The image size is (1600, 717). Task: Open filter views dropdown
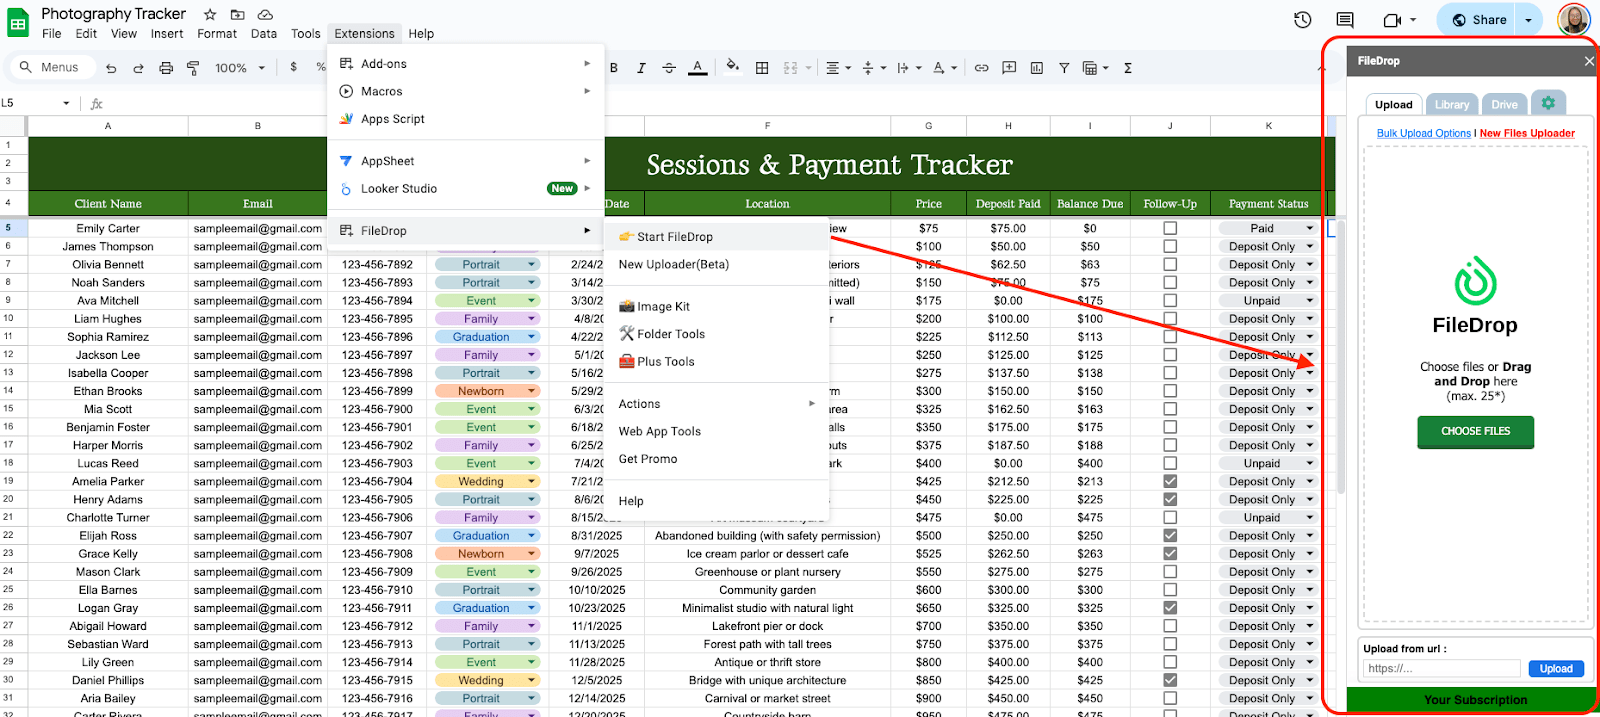1096,68
